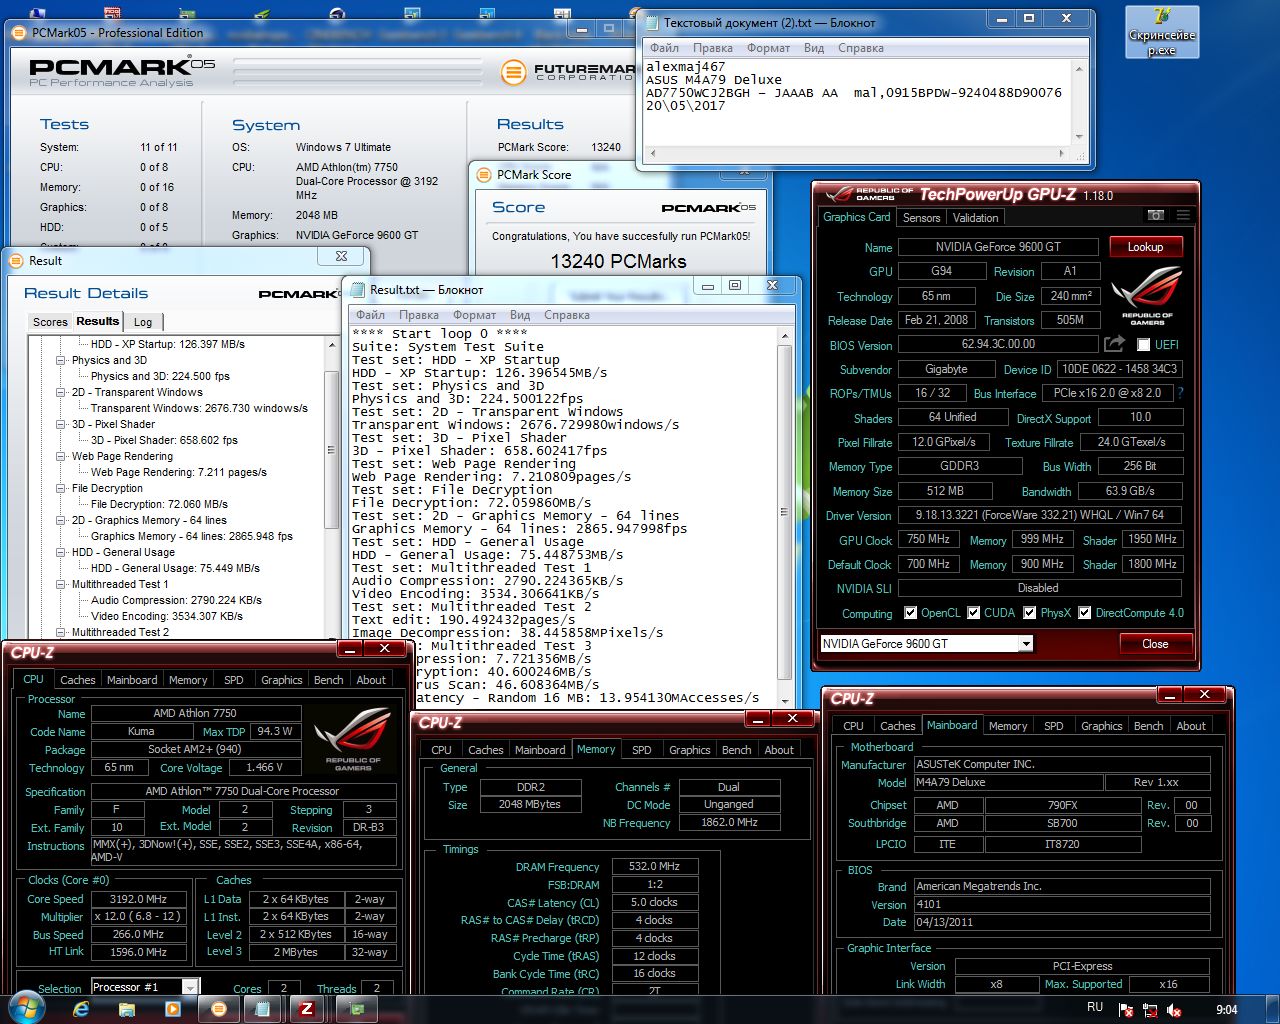Click the DRAM Frequency 532.0 MHz value

click(x=654, y=867)
